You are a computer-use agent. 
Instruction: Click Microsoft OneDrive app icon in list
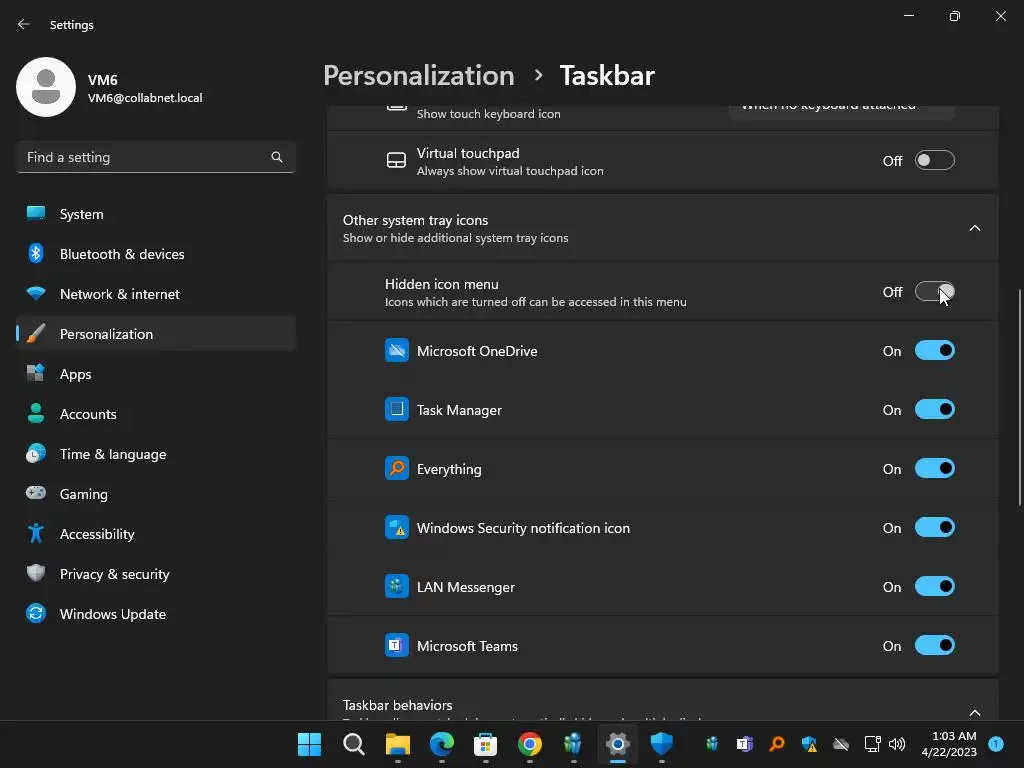tap(396, 351)
